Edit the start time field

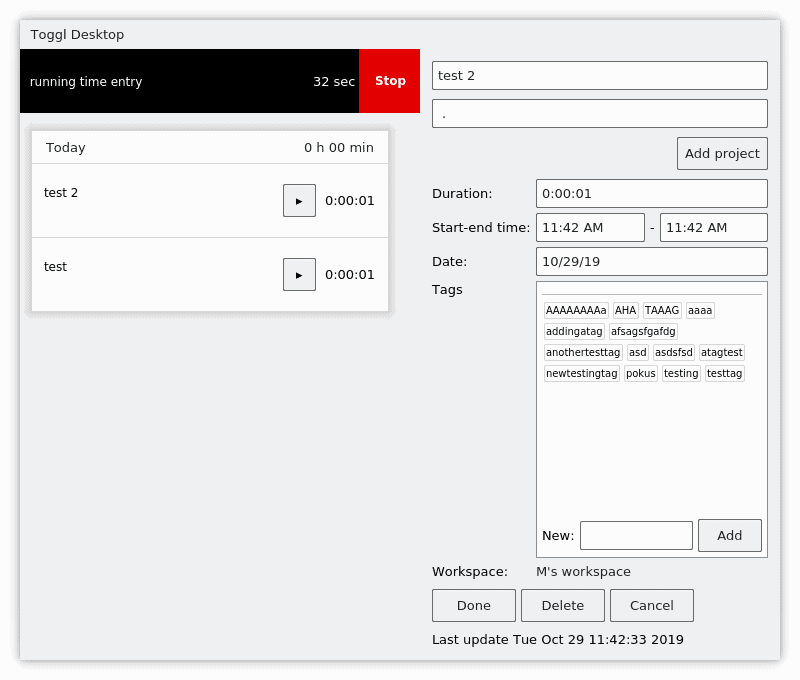pyautogui.click(x=590, y=228)
